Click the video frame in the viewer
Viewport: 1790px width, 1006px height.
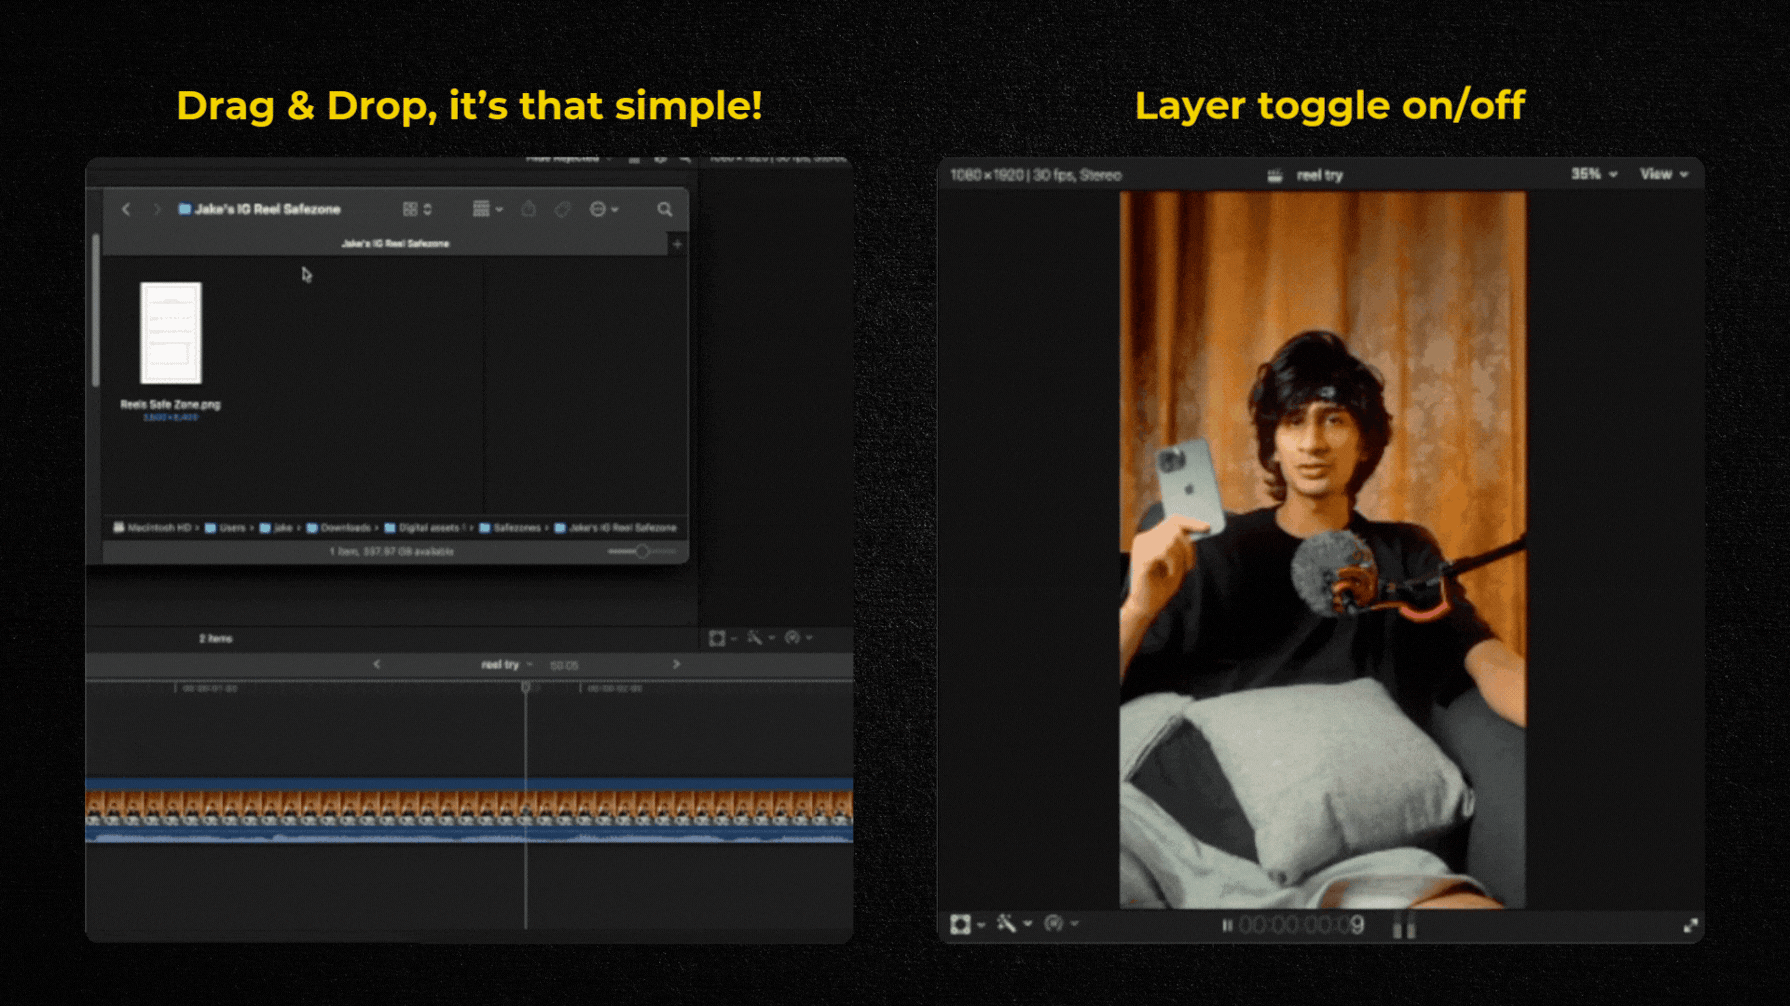click(x=1323, y=550)
